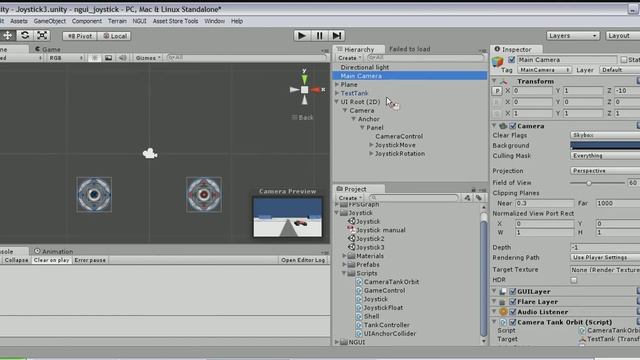Toggle scene audio speaker icon
This screenshot has width=640, height=360.
122,58
